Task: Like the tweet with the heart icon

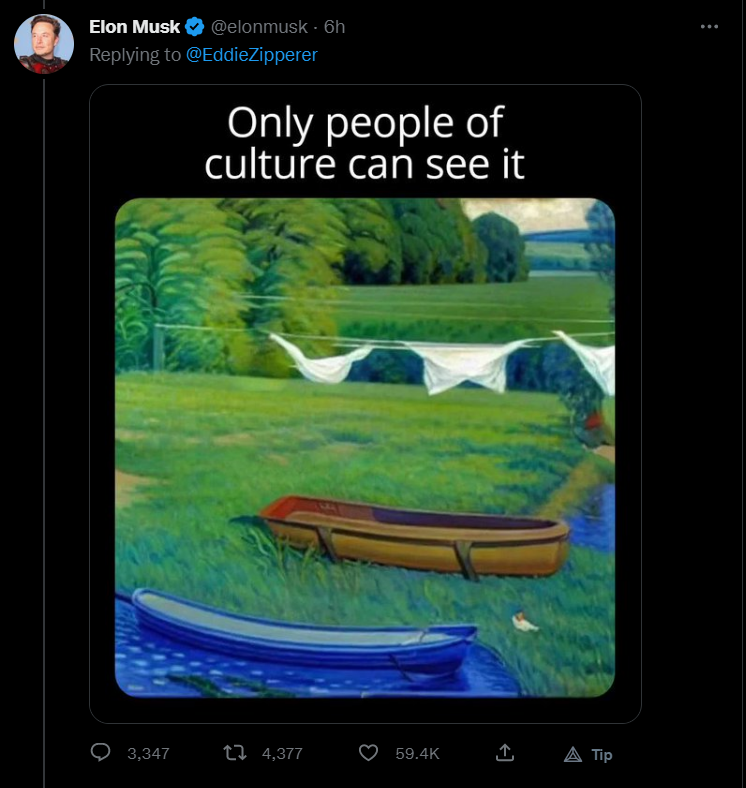Action: point(368,753)
